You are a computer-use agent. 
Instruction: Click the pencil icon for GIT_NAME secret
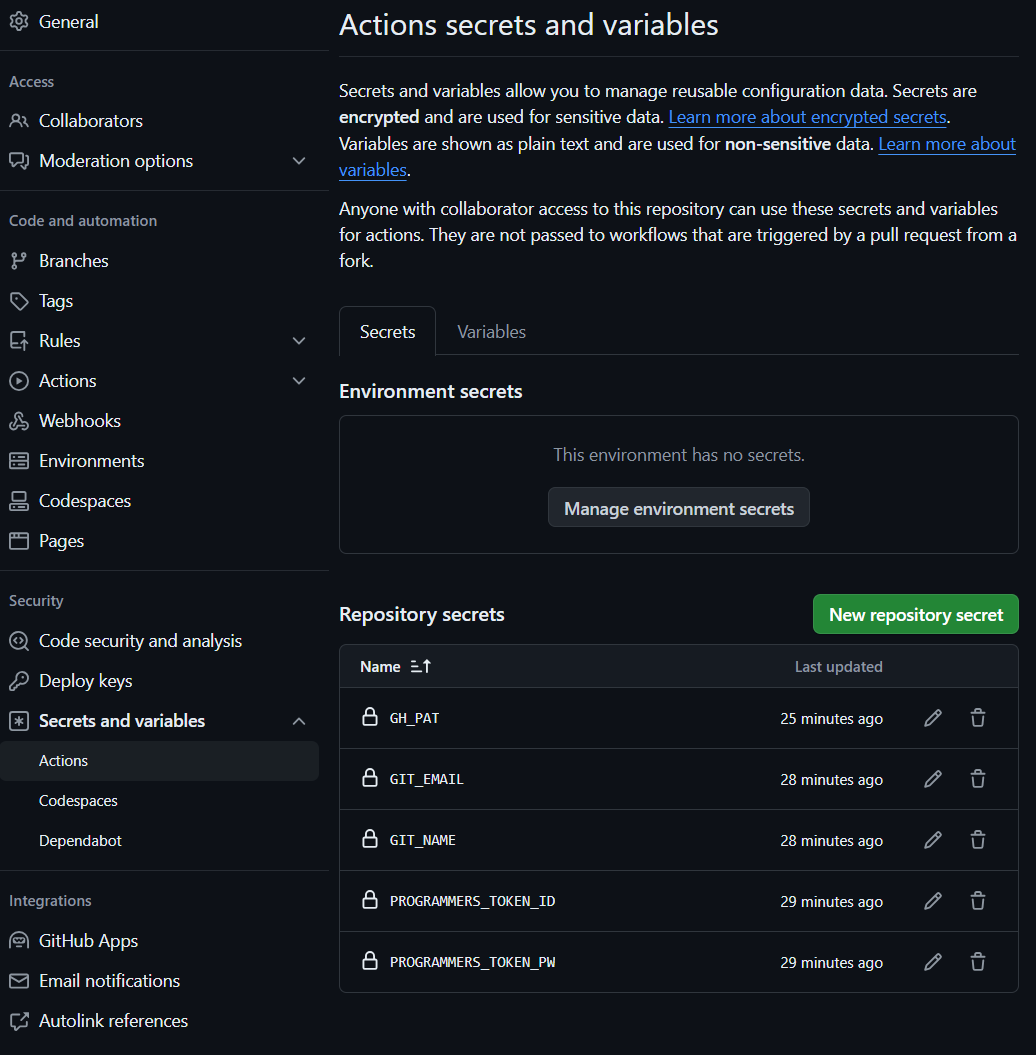pos(933,840)
